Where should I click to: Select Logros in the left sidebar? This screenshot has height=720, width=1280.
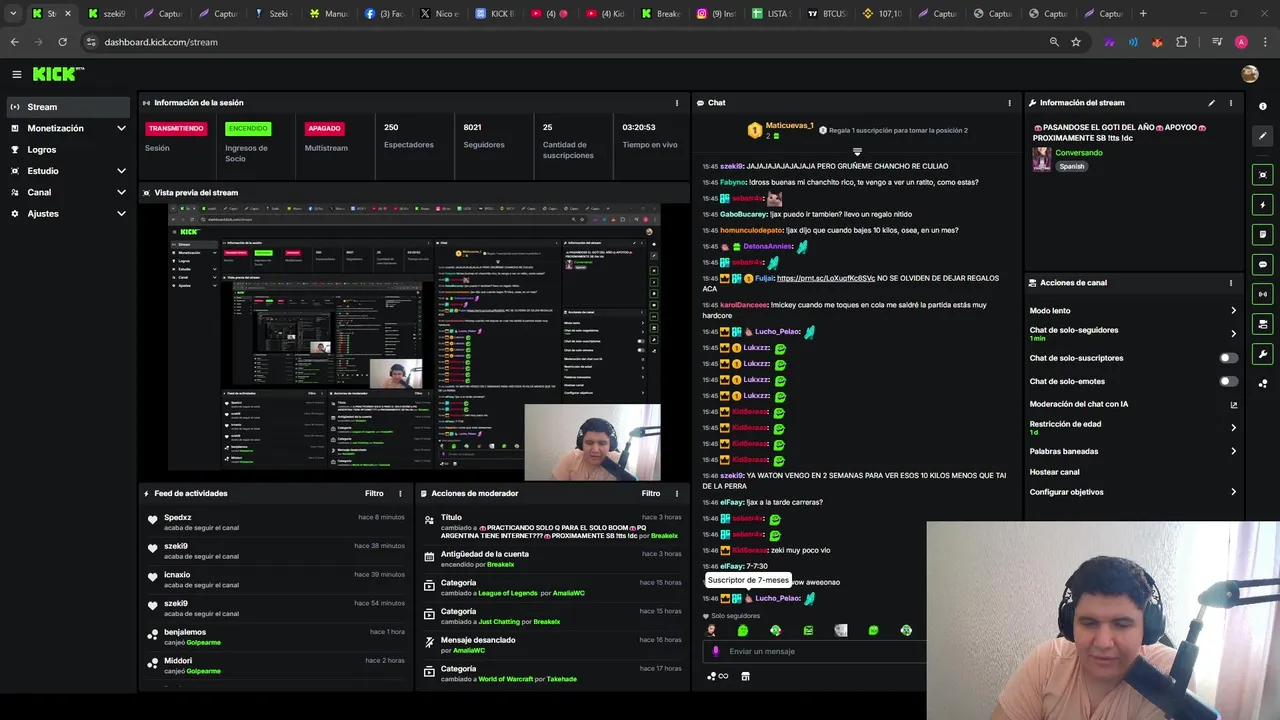(67, 150)
